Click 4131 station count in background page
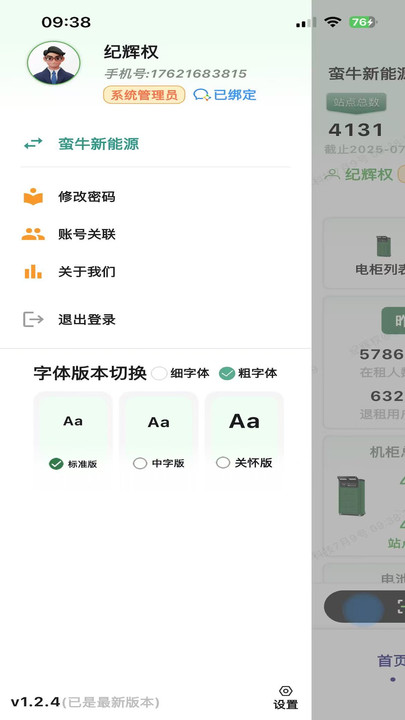Image resolution: width=405 pixels, height=720 pixels. pyautogui.click(x=356, y=130)
